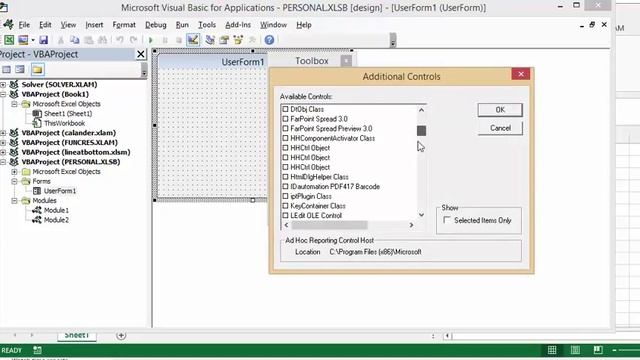
Task: Open the Insert UserForm dropdown arrow
Action: pos(33,40)
